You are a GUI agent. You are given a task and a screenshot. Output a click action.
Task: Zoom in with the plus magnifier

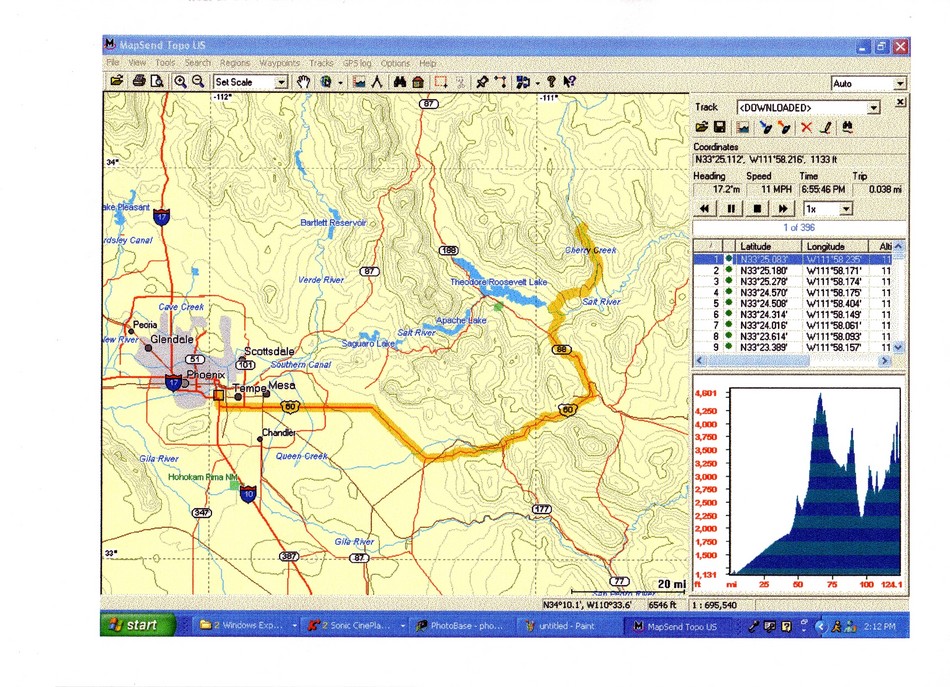coord(180,81)
